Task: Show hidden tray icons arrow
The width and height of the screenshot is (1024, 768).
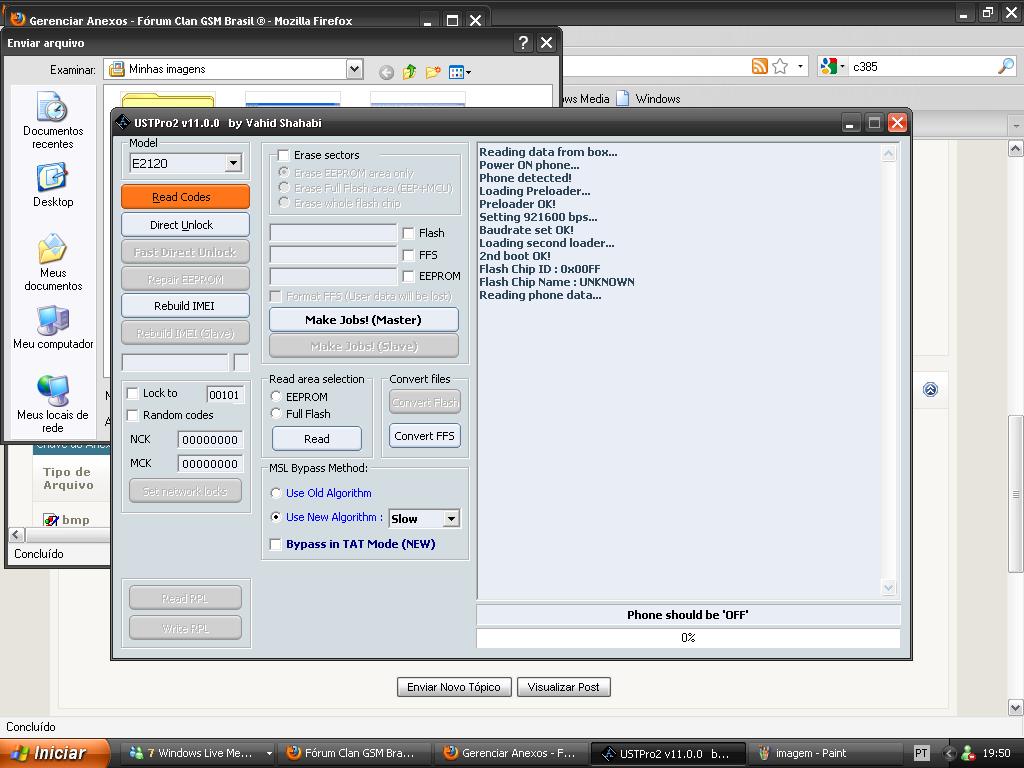Action: coord(950,753)
